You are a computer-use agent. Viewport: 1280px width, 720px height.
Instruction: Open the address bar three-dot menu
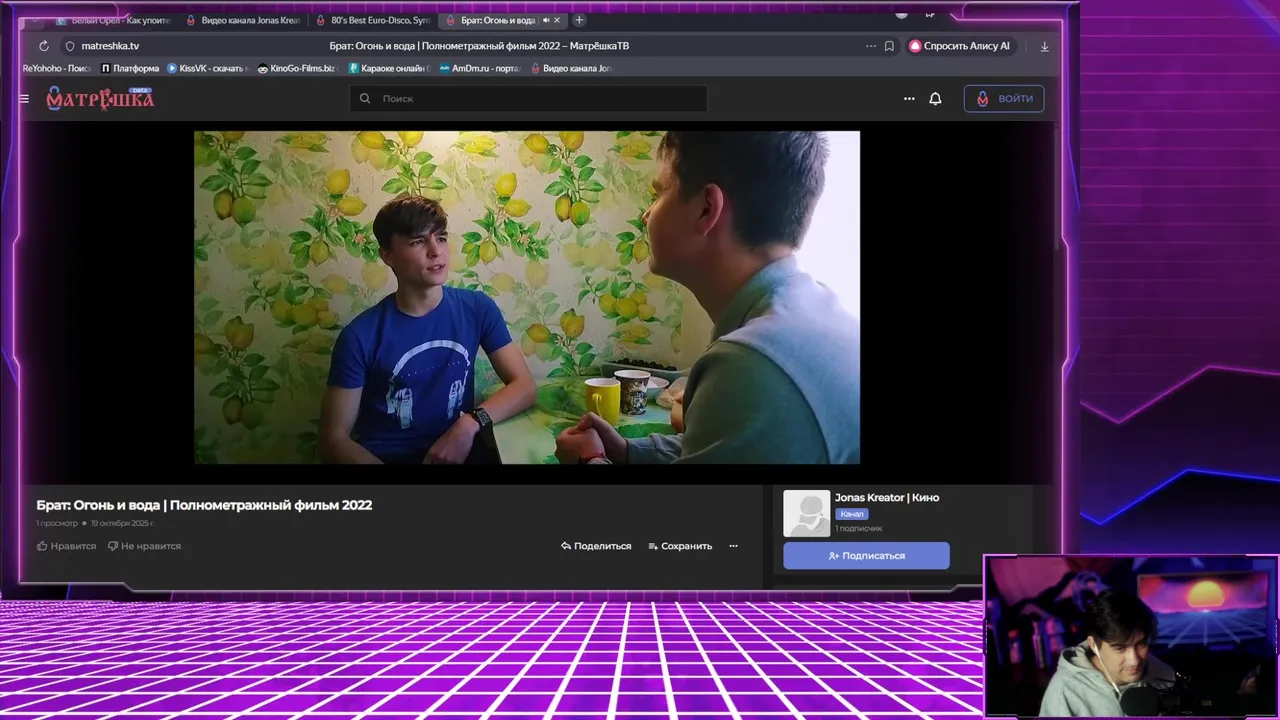(871, 46)
